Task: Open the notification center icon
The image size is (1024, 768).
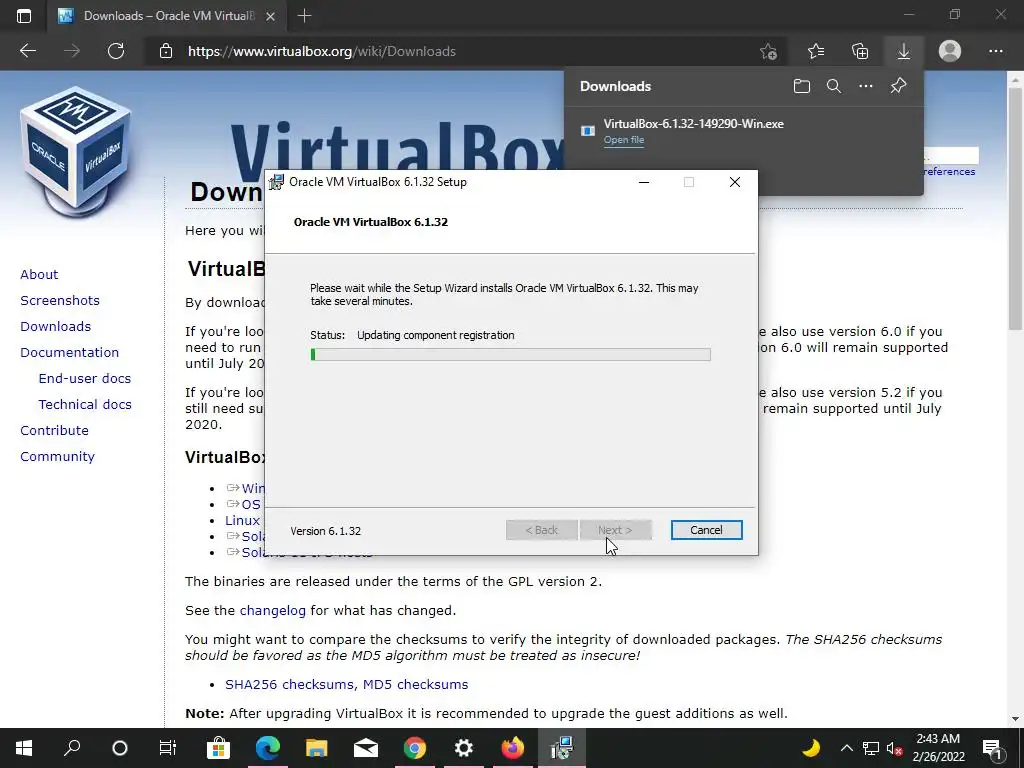Action: tap(992, 748)
